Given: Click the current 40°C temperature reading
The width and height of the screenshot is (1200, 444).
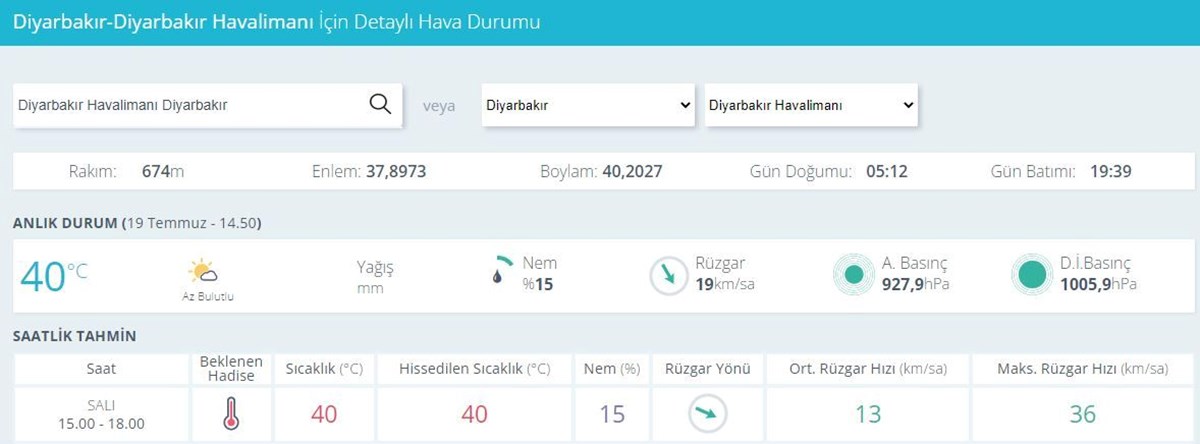Looking at the screenshot, I should click(x=54, y=277).
